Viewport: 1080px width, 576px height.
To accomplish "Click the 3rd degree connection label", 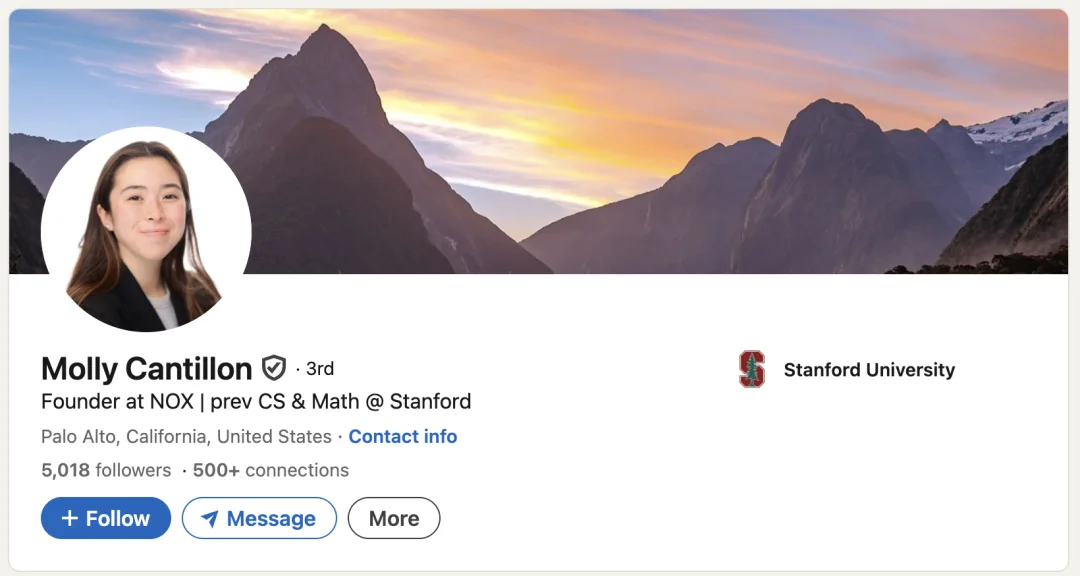I will click(319, 369).
